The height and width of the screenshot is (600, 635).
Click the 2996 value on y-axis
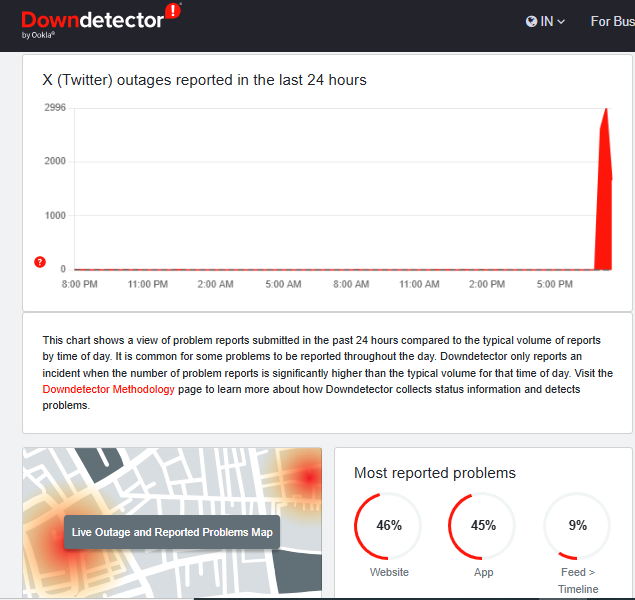click(54, 107)
